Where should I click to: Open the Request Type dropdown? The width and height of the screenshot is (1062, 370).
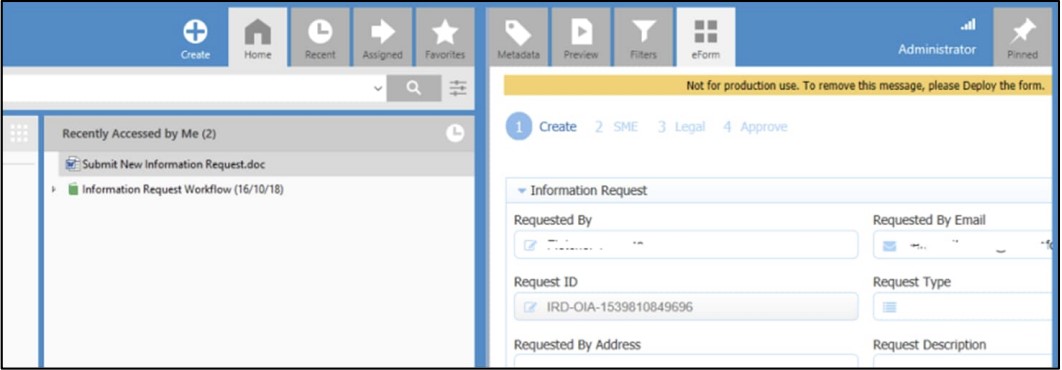(x=962, y=307)
